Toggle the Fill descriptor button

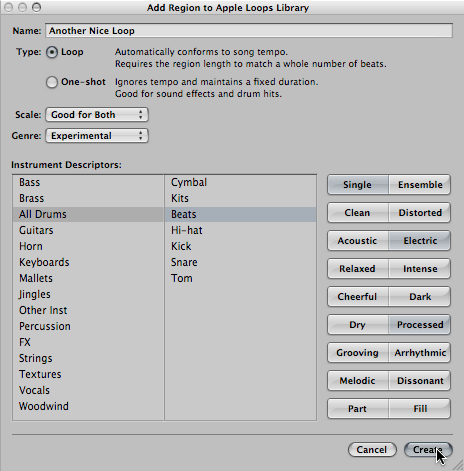(420, 409)
